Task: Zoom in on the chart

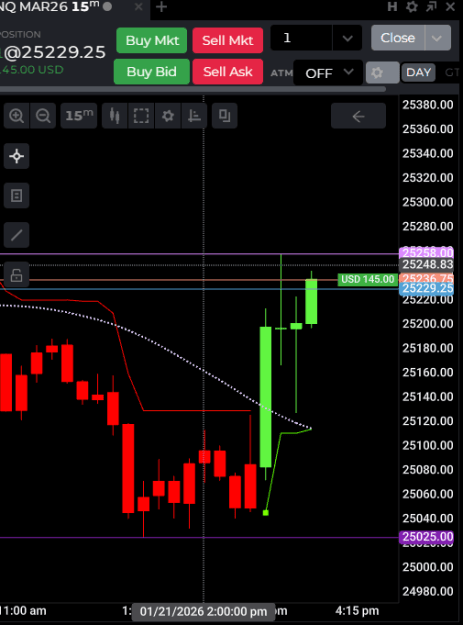Action: click(16, 116)
